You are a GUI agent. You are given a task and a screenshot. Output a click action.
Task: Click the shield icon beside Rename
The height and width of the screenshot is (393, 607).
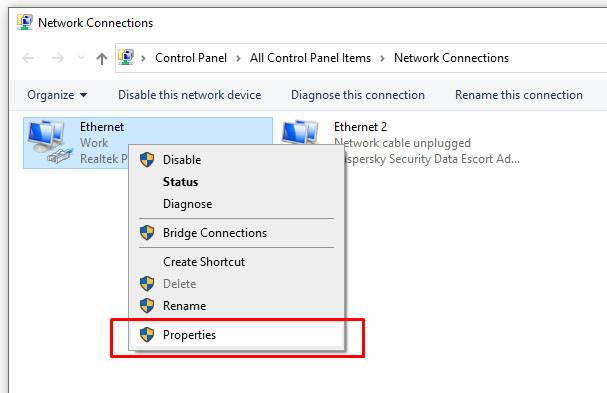[147, 305]
